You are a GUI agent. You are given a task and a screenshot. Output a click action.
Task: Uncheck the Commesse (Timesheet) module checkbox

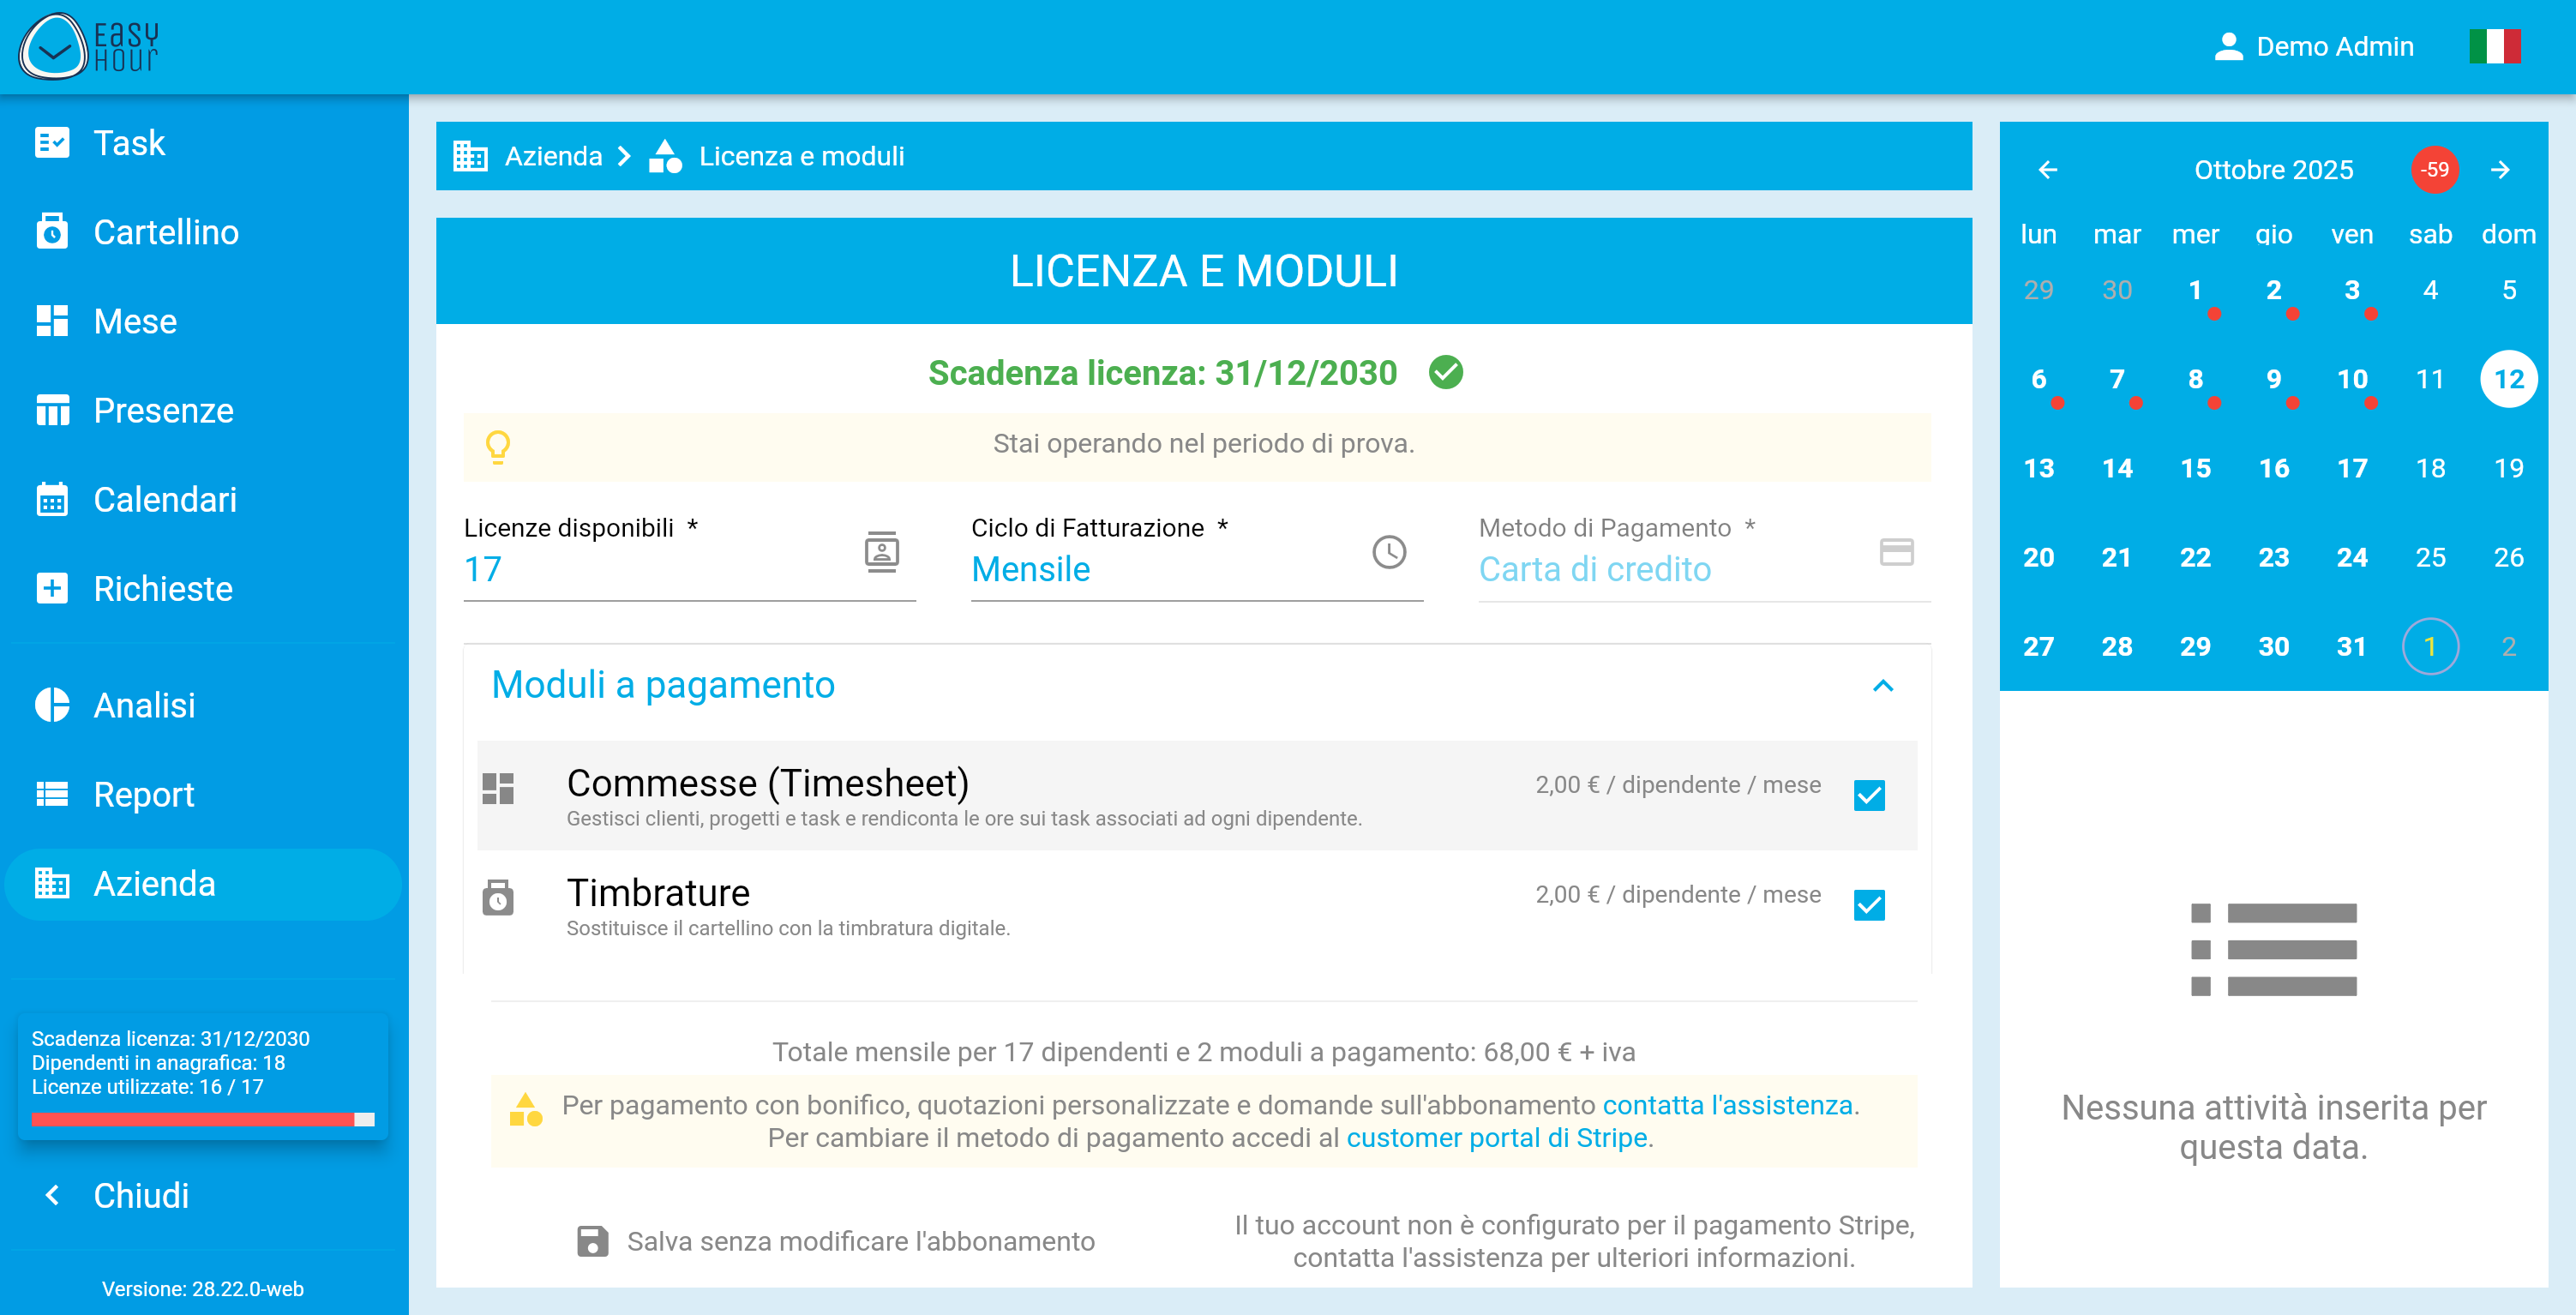tap(1868, 795)
